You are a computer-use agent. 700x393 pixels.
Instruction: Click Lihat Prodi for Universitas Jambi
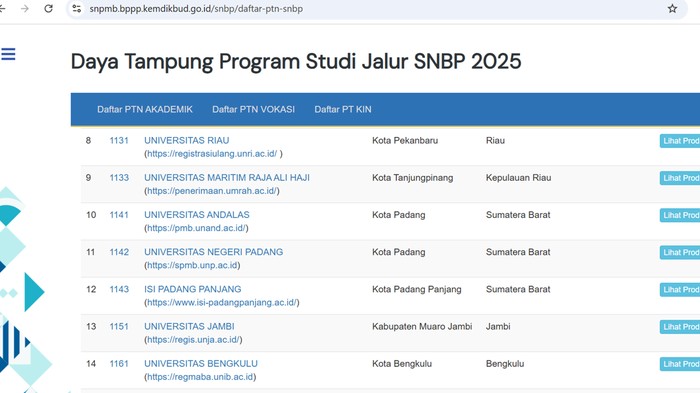[x=680, y=327]
